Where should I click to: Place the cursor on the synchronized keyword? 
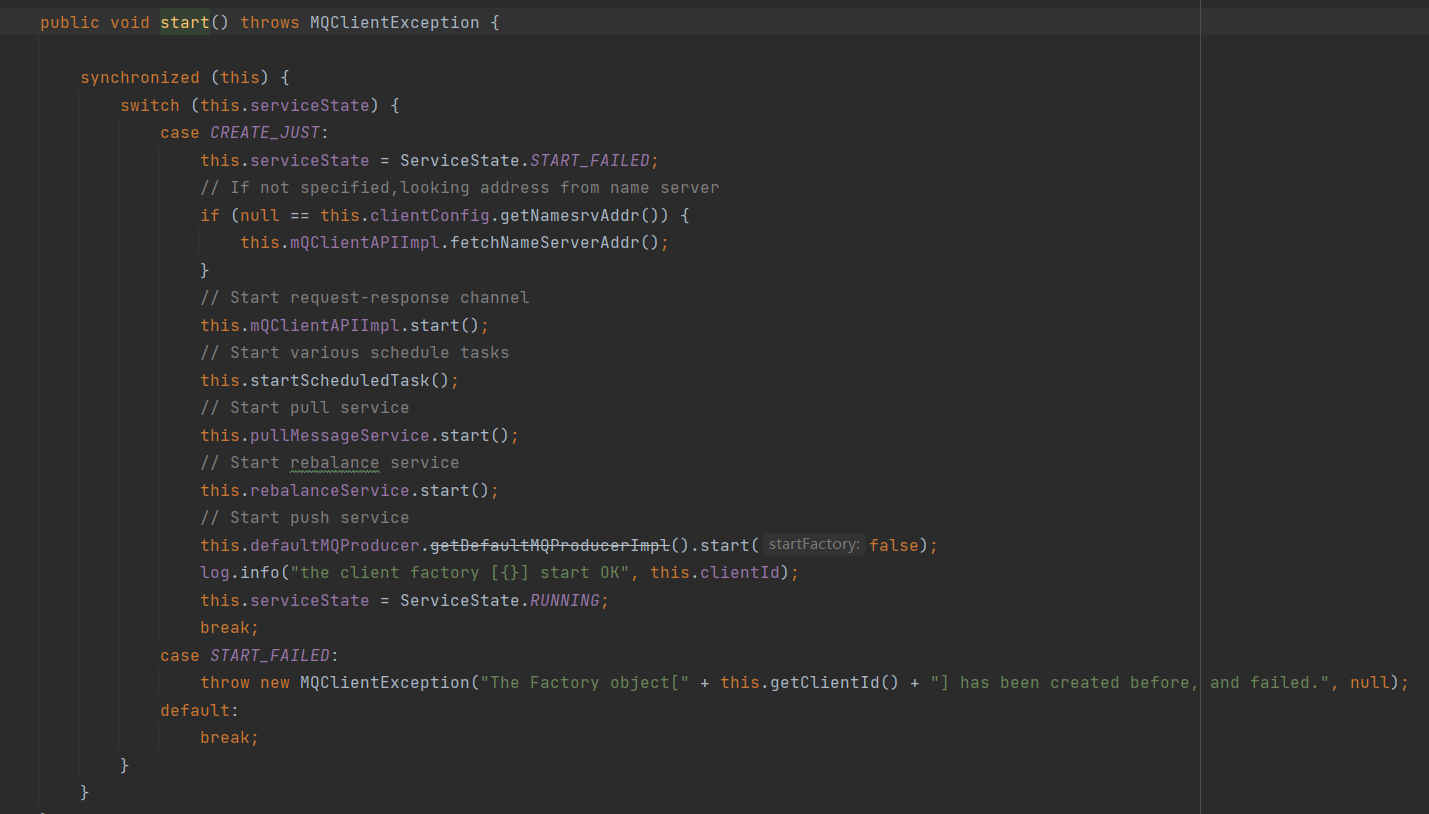(140, 77)
